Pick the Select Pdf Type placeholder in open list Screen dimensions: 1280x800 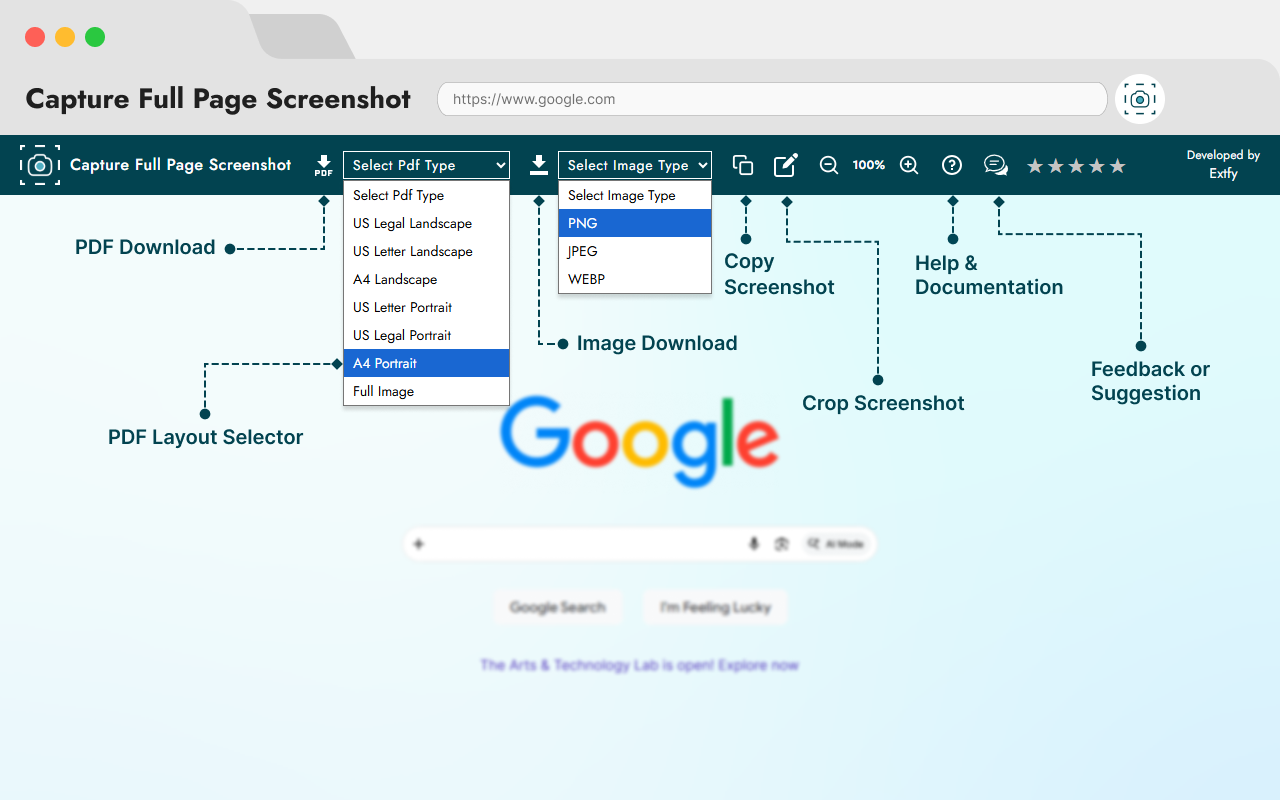coord(426,195)
